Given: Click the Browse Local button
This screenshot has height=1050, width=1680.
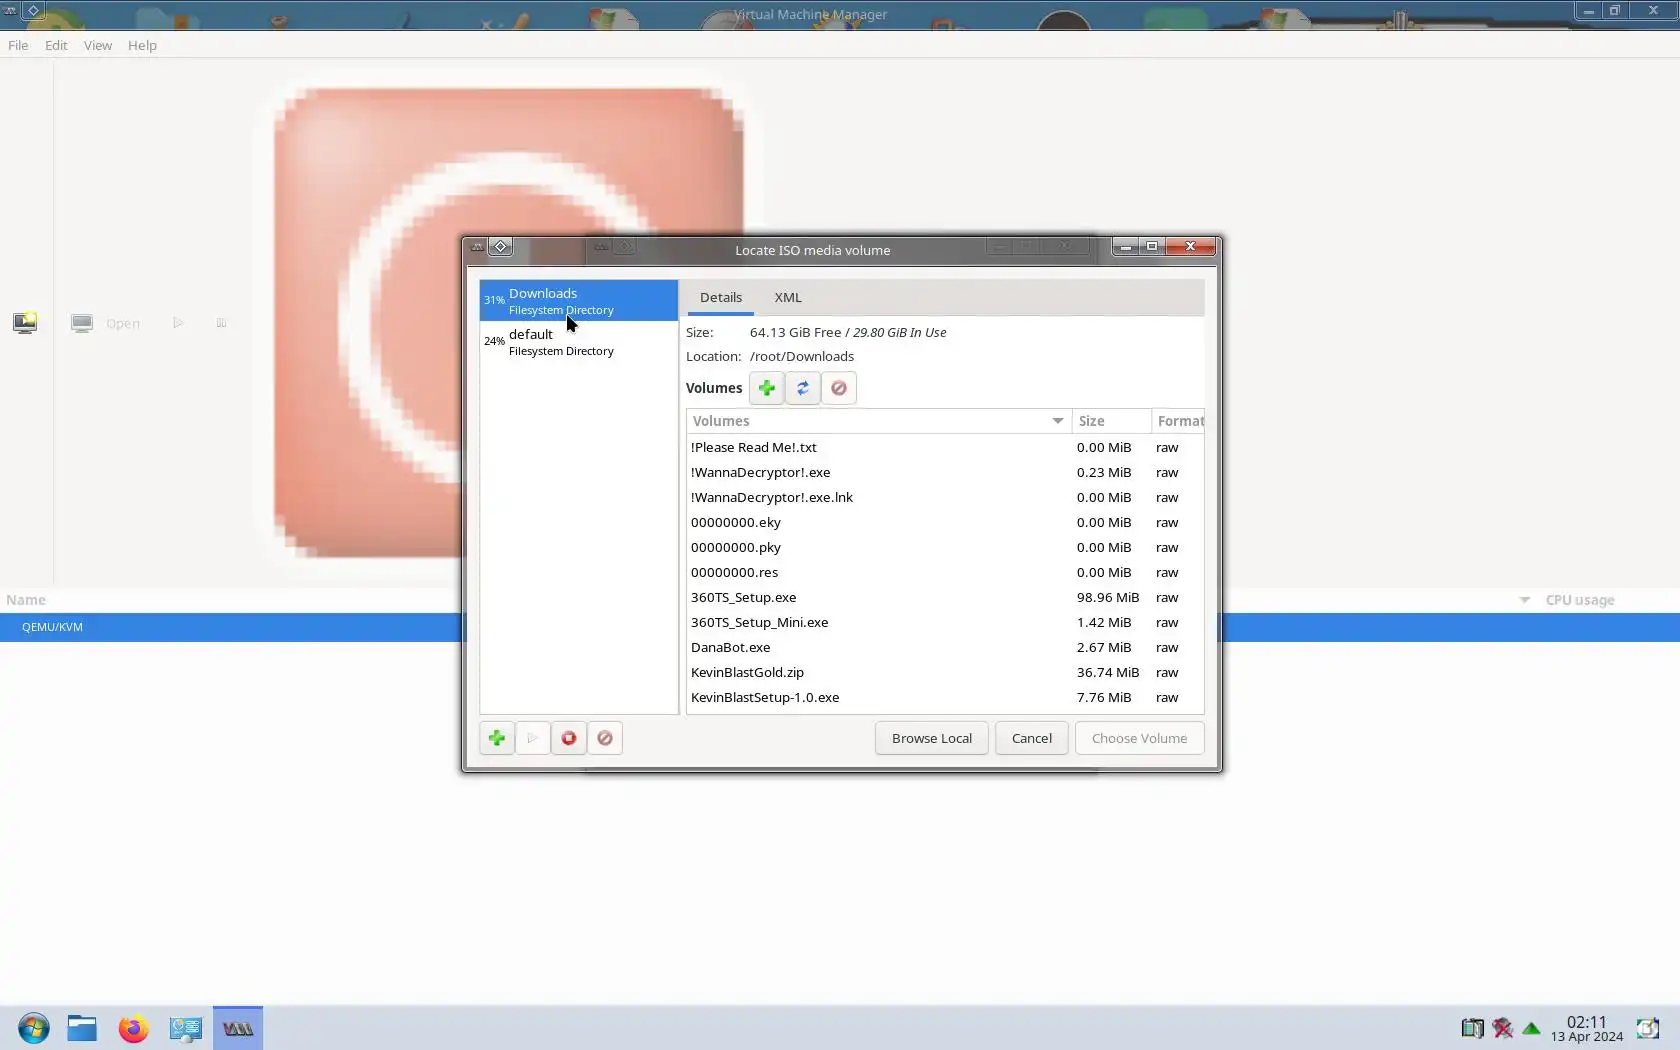Looking at the screenshot, I should click(x=932, y=738).
